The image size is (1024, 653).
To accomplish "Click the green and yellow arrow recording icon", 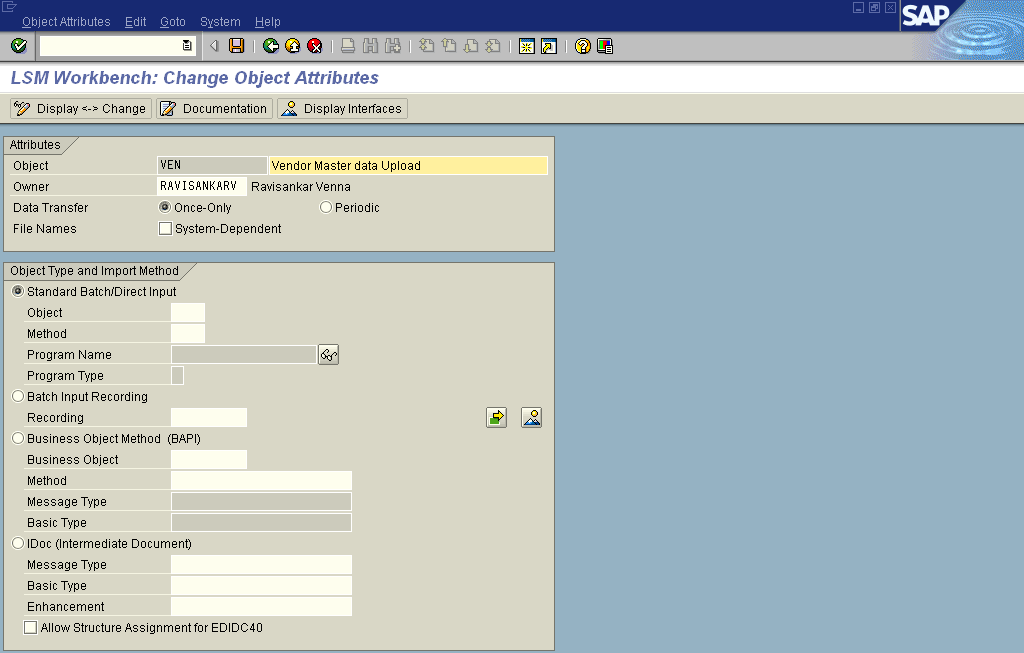I will pos(496,418).
